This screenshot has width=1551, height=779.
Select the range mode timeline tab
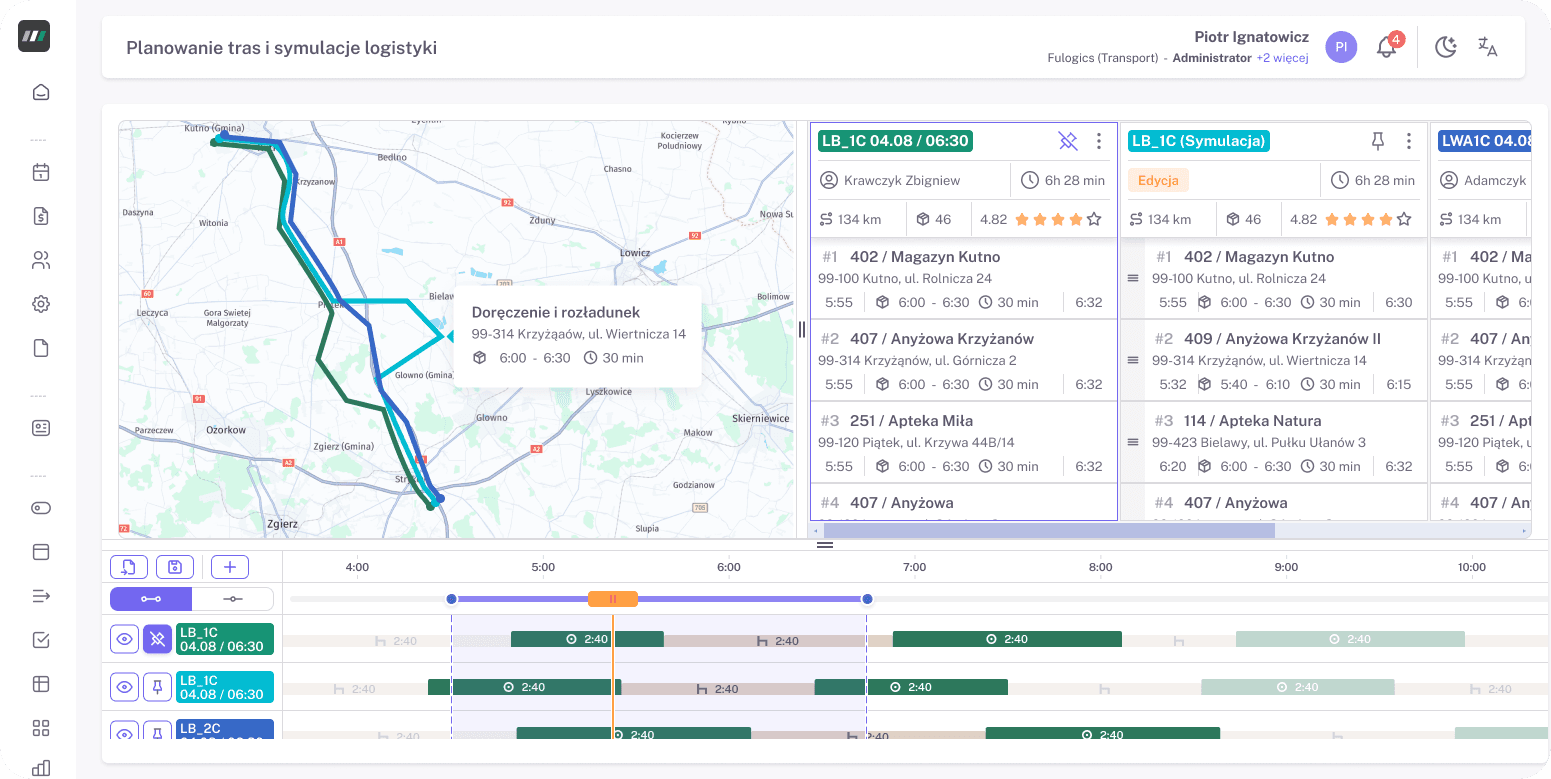coord(151,599)
